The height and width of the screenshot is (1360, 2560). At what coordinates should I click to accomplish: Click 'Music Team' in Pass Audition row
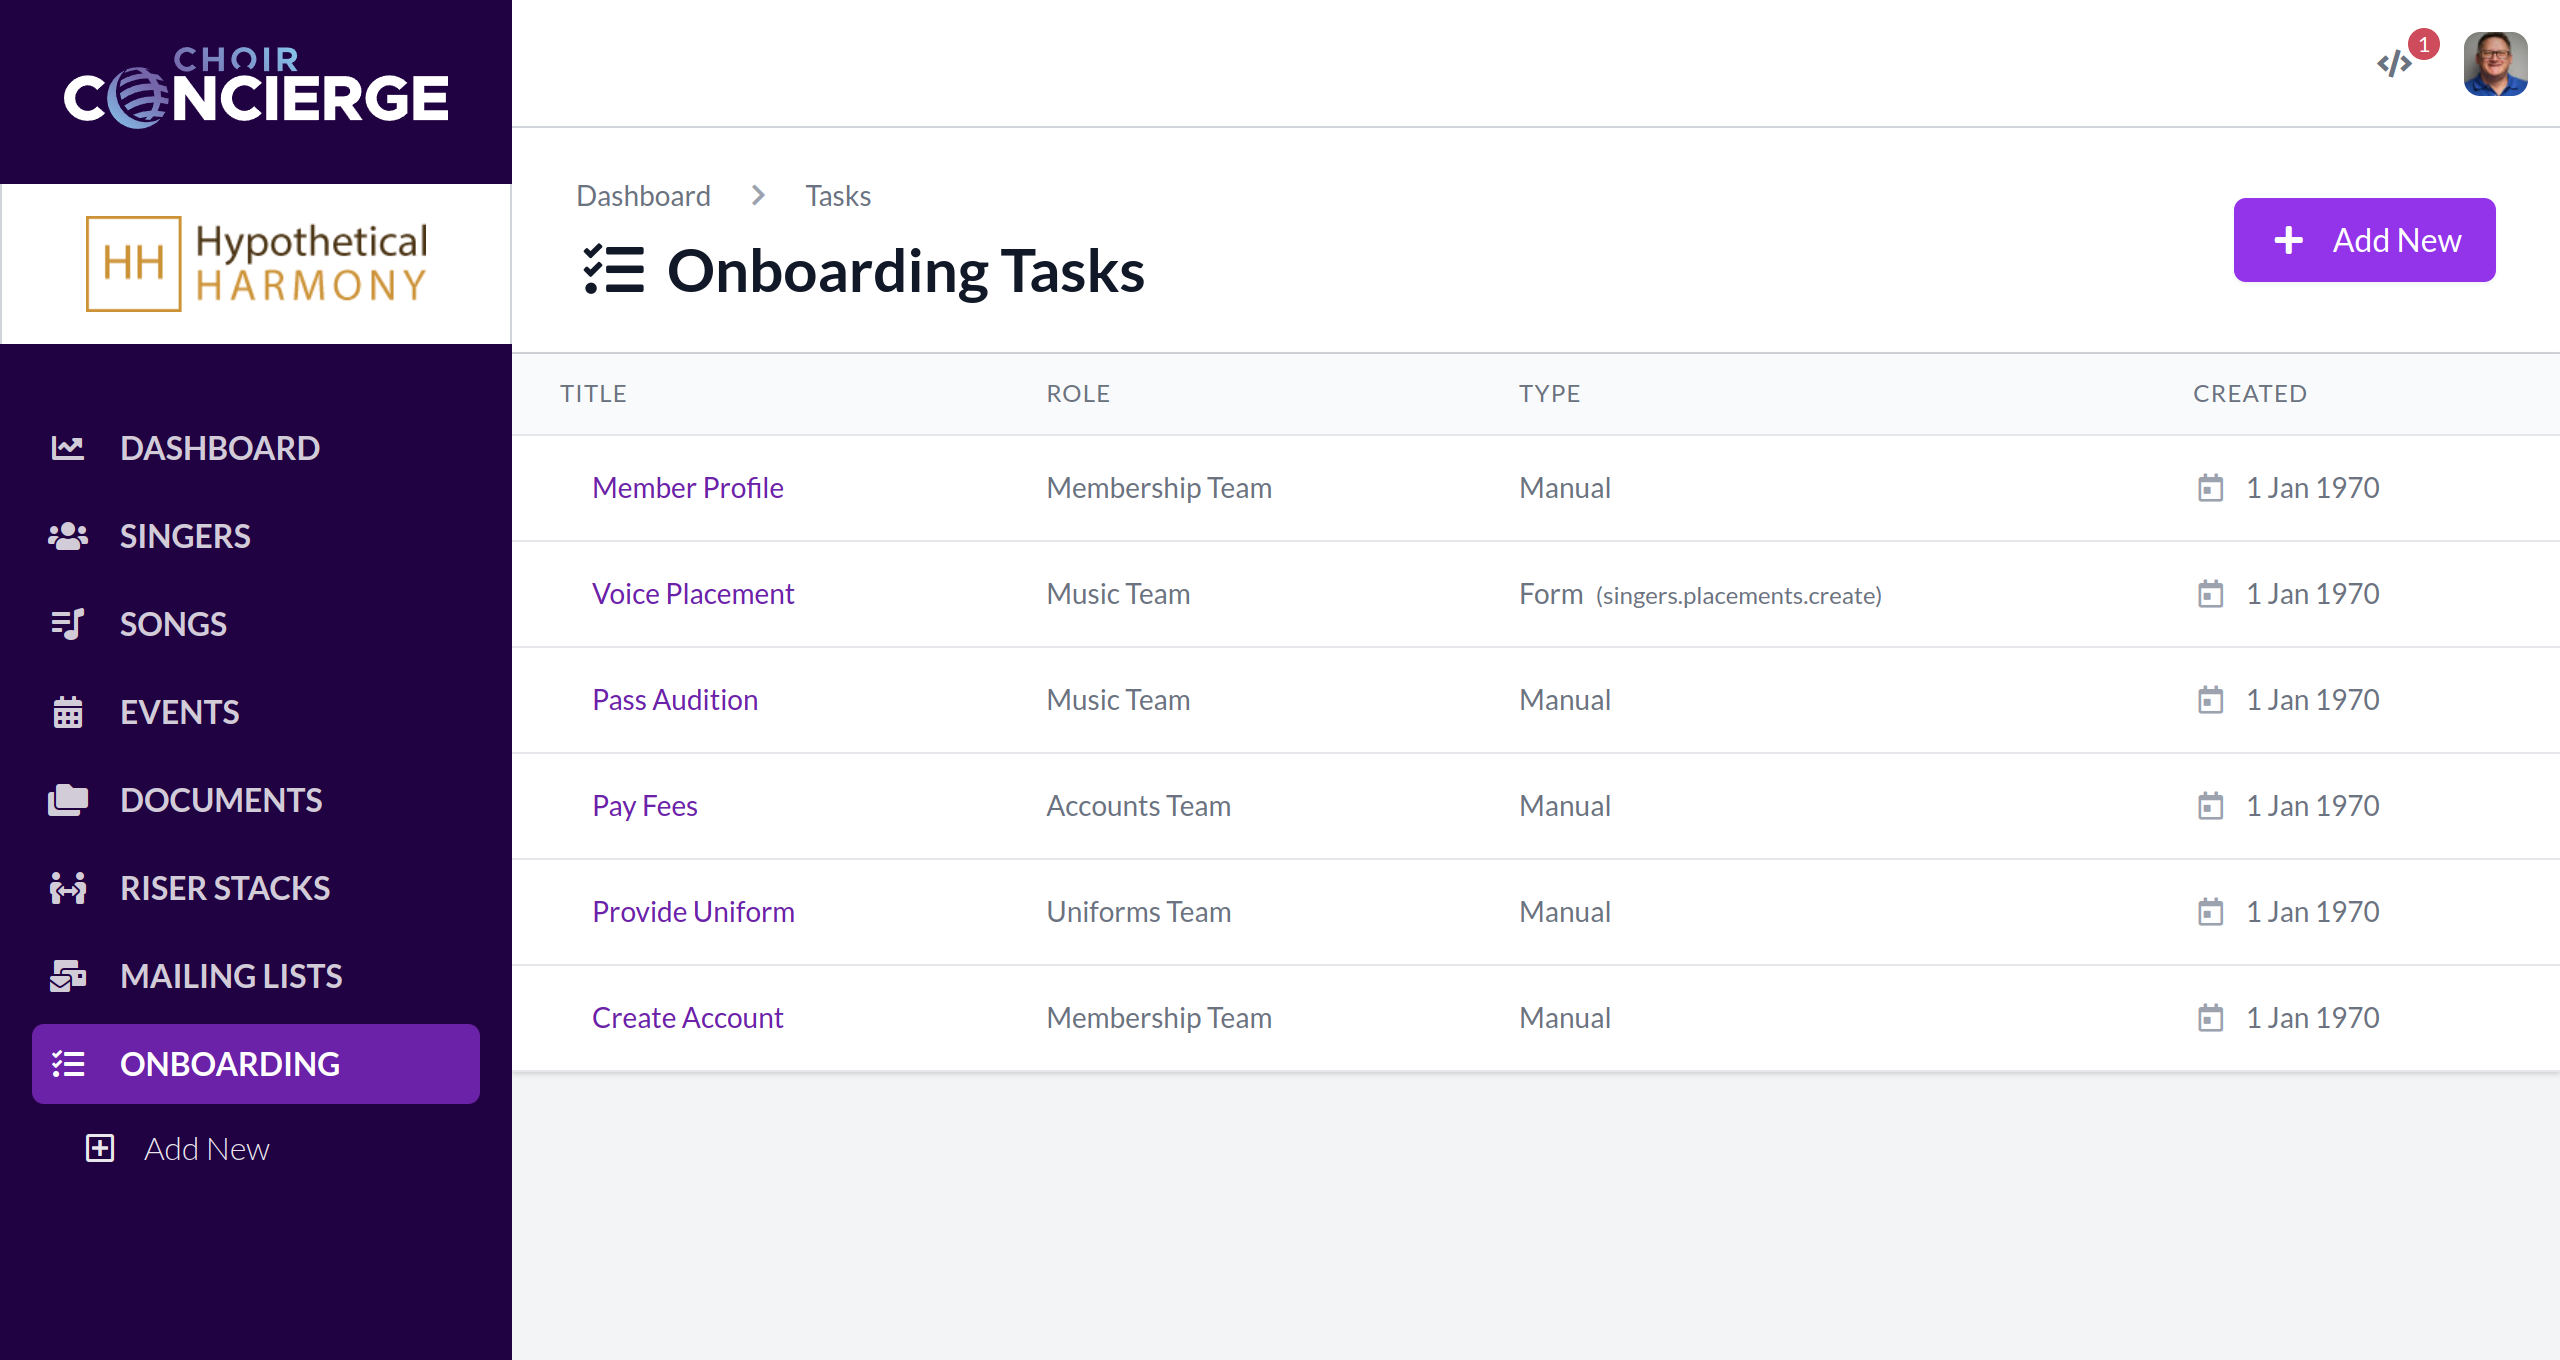(x=1118, y=700)
